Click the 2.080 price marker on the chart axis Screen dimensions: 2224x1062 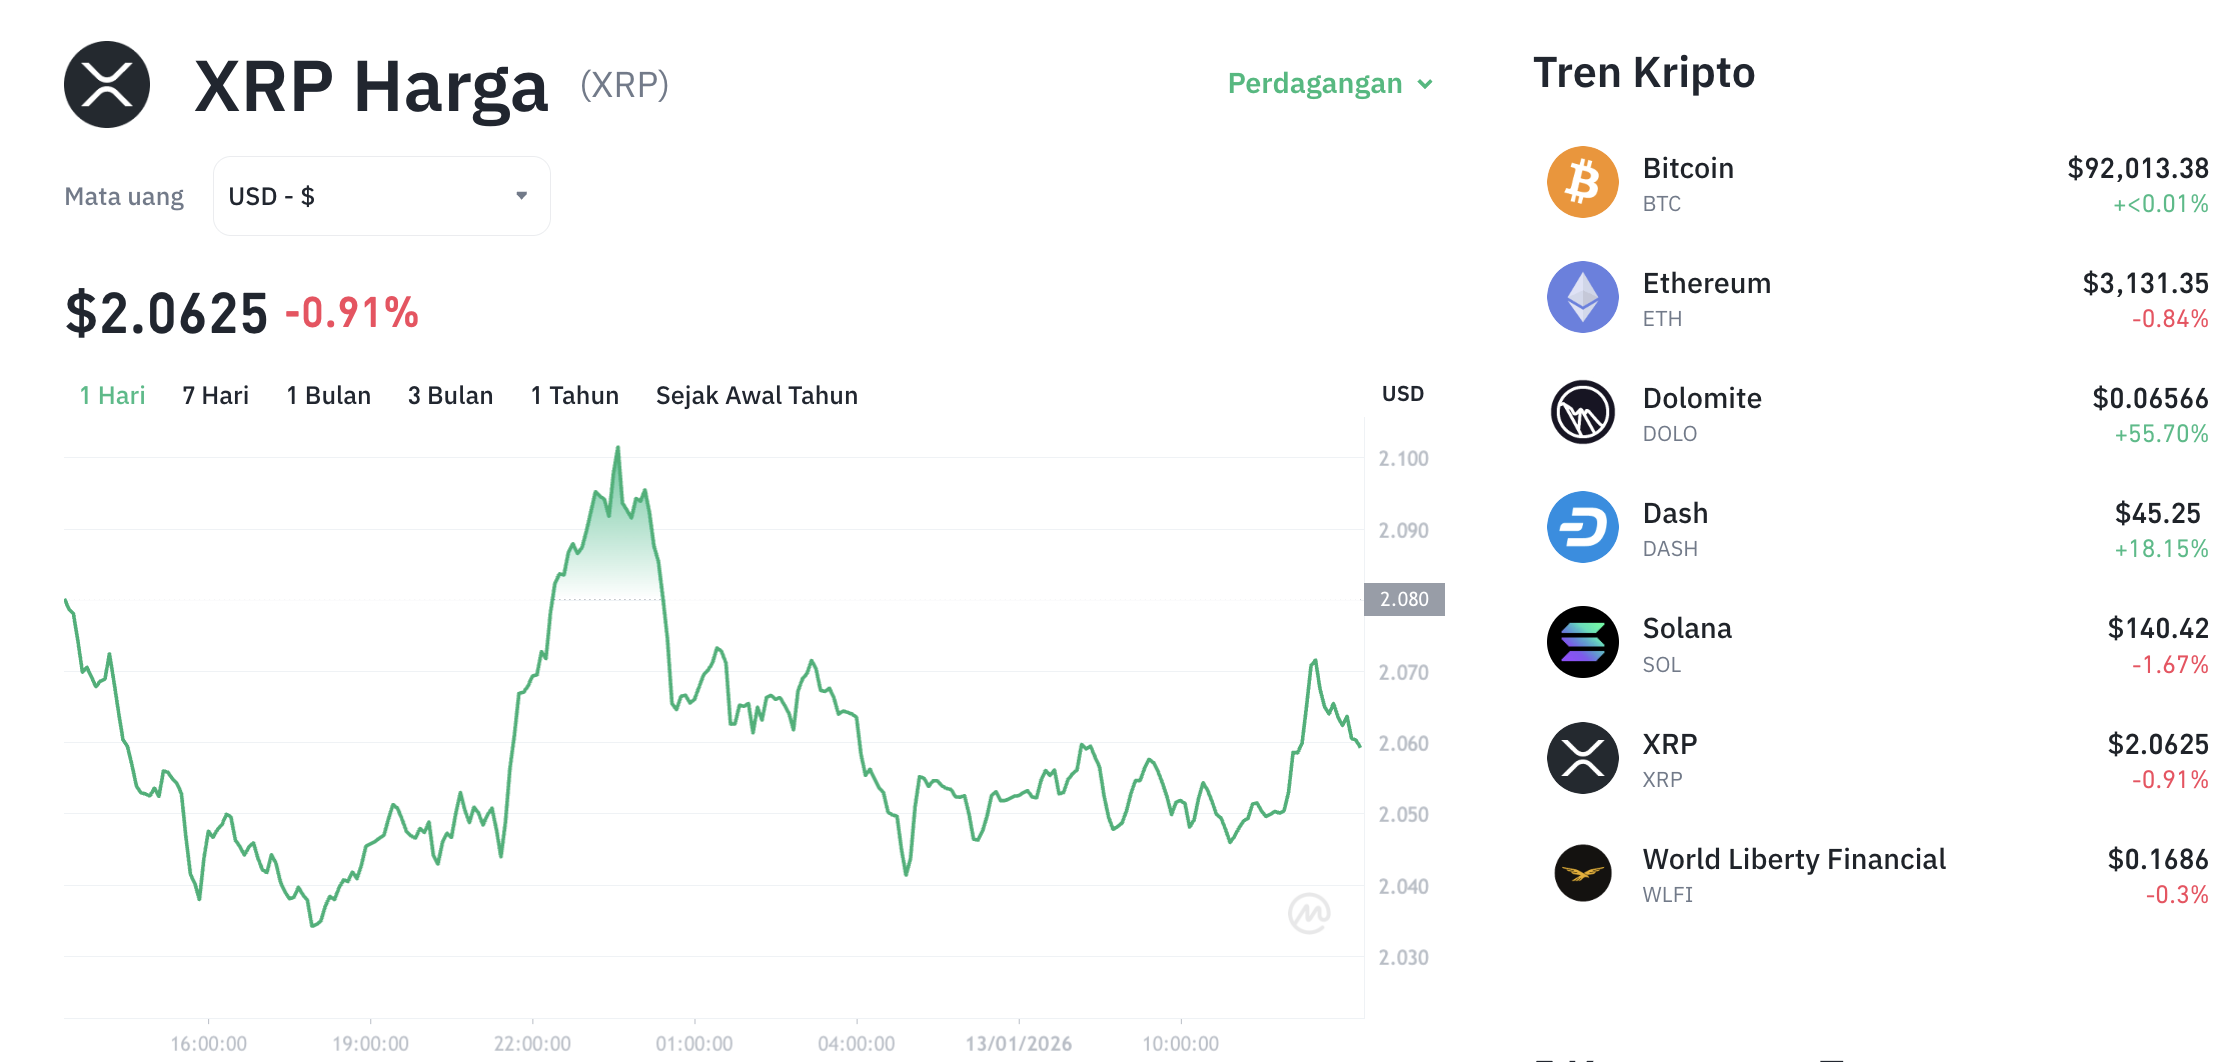click(x=1404, y=599)
